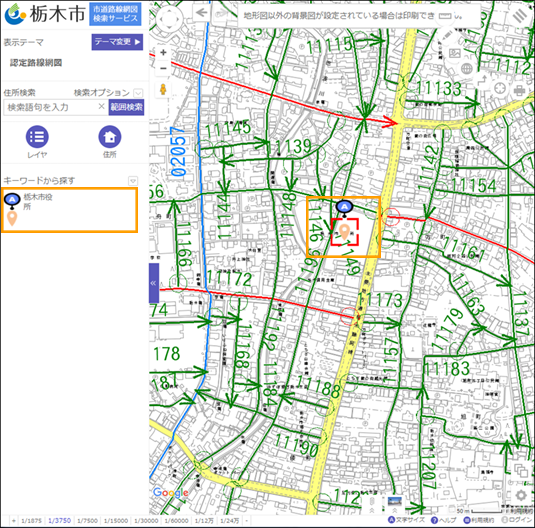Go back with the left arrow button
Viewport: 535px width, 528px height.
tap(202, 13)
